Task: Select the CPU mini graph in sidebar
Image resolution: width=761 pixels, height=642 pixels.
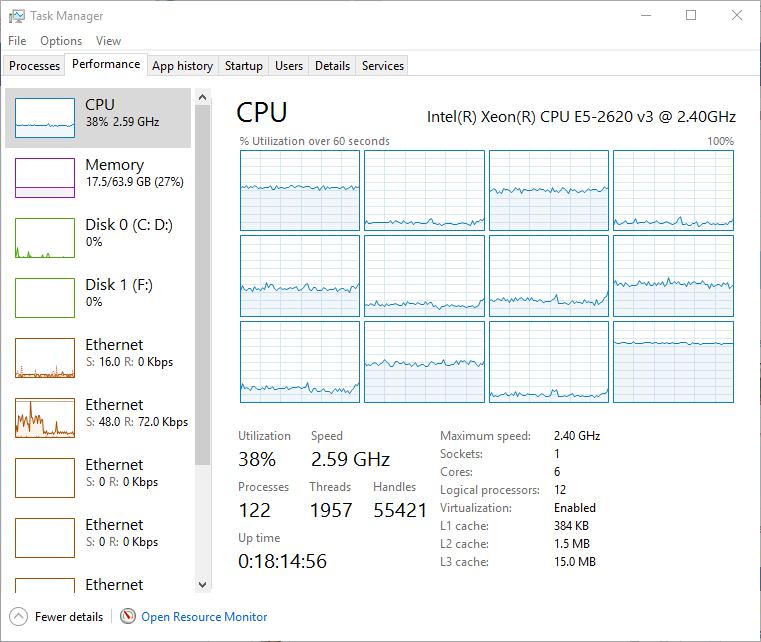Action: [45, 118]
